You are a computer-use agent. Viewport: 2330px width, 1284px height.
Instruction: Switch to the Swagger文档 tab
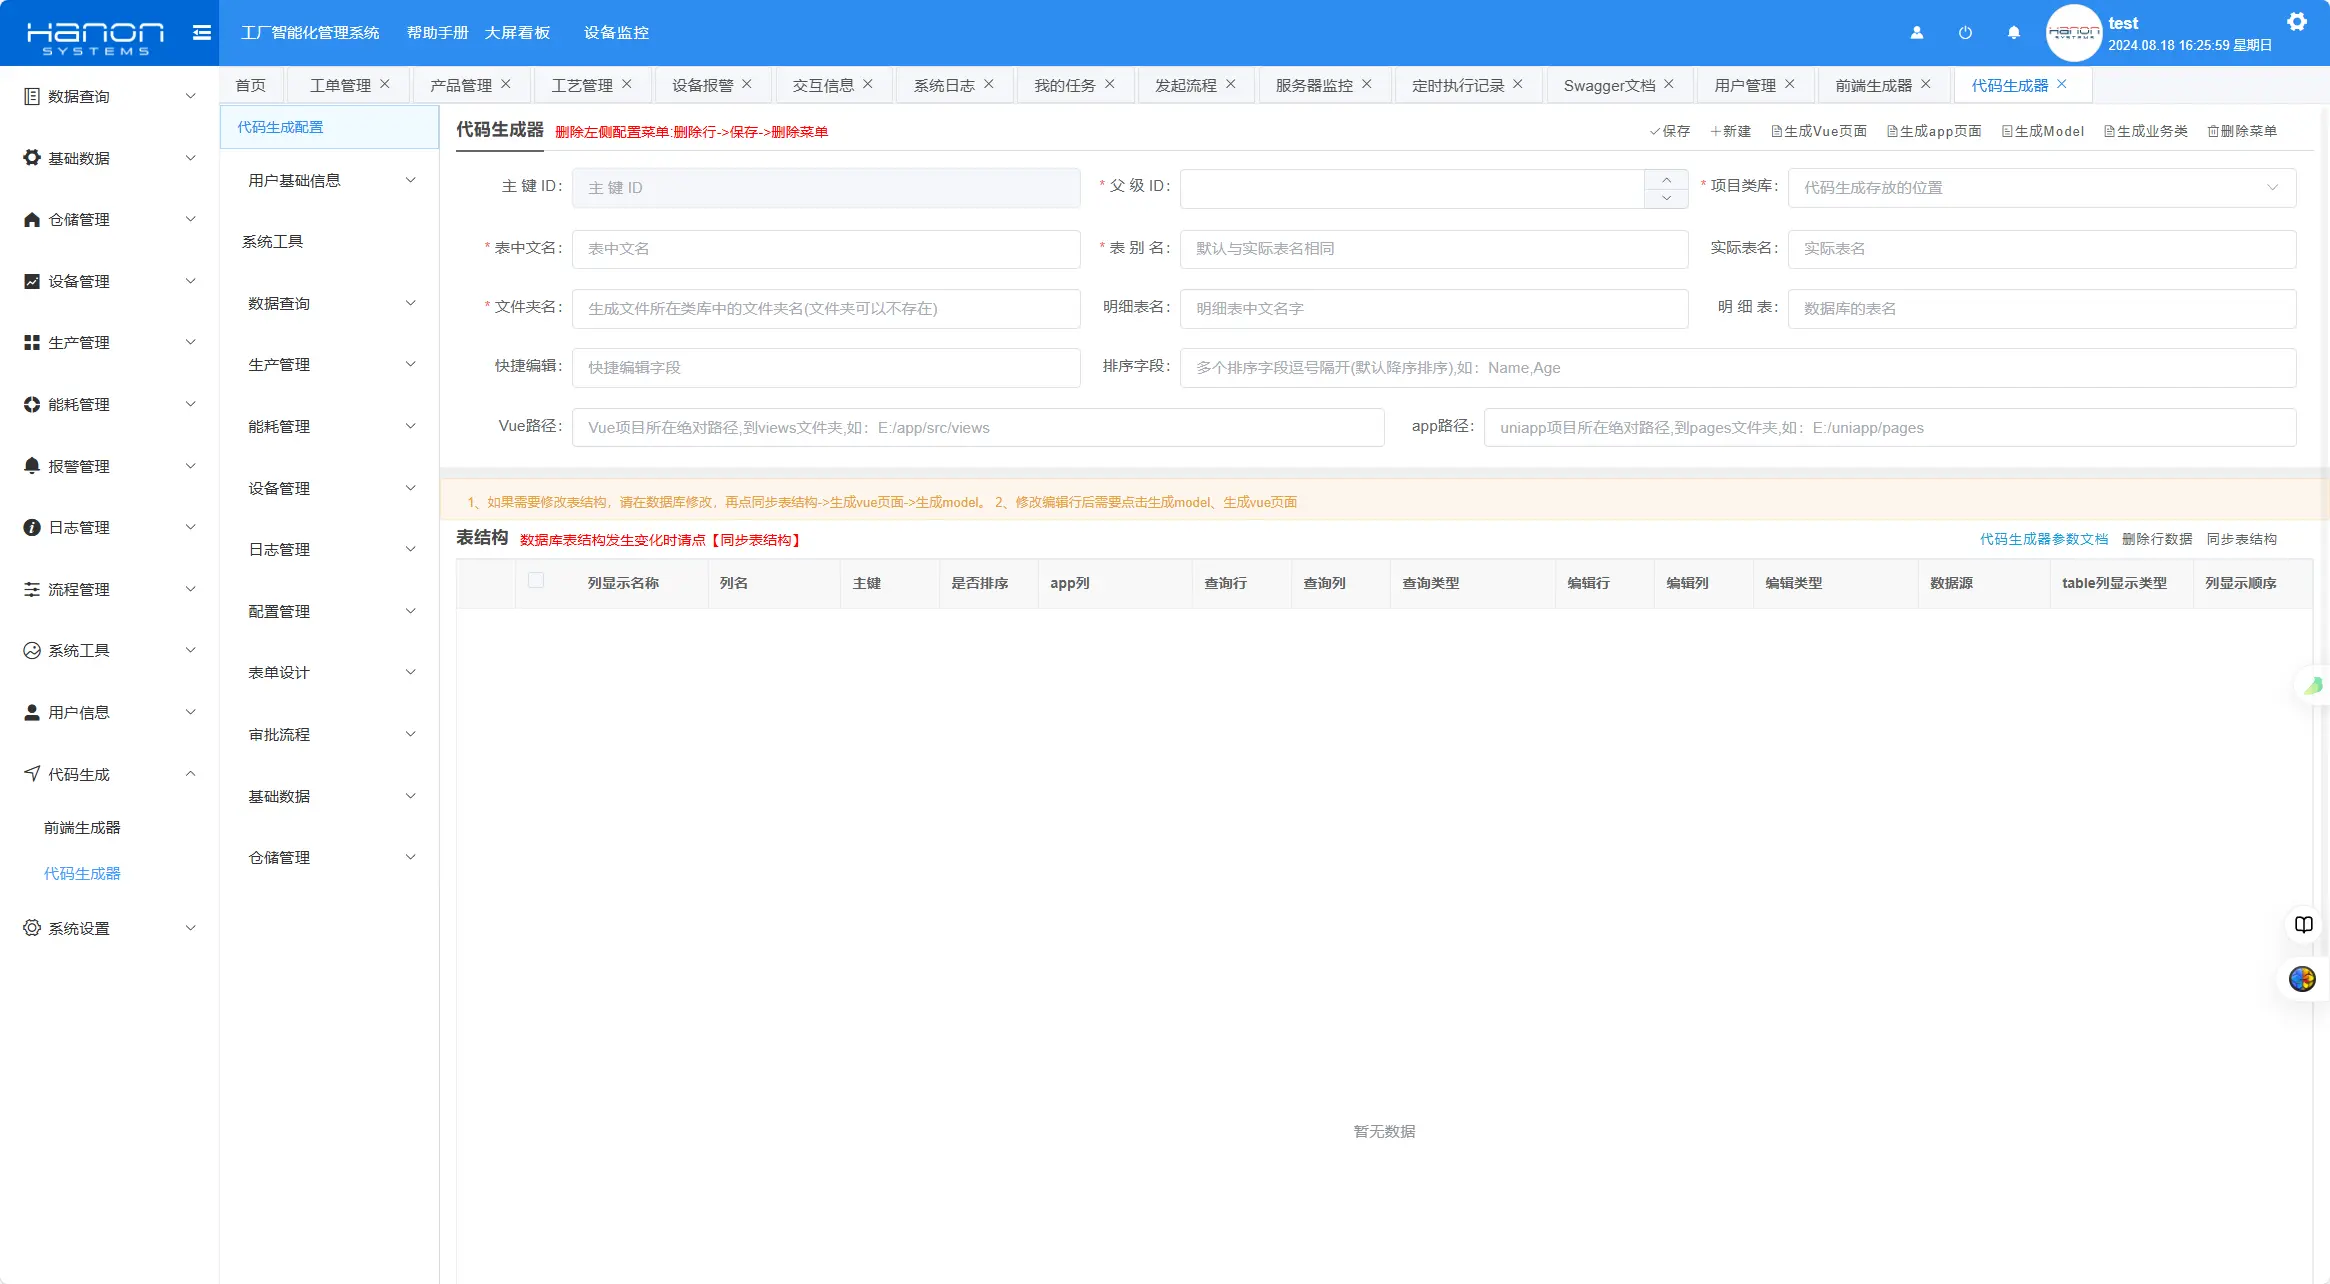point(1609,86)
